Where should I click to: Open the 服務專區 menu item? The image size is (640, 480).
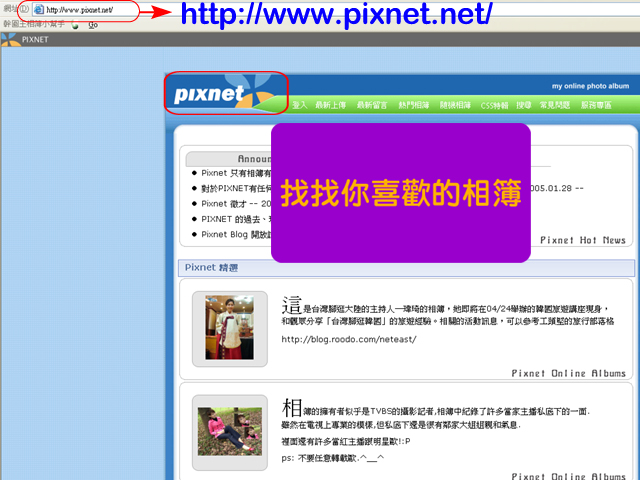pyautogui.click(x=596, y=105)
